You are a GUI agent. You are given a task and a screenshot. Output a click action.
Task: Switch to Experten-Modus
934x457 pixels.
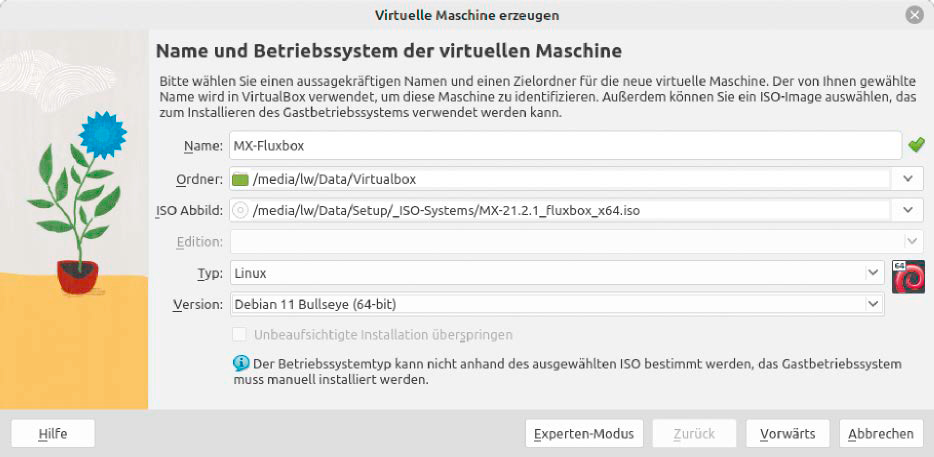pos(584,433)
